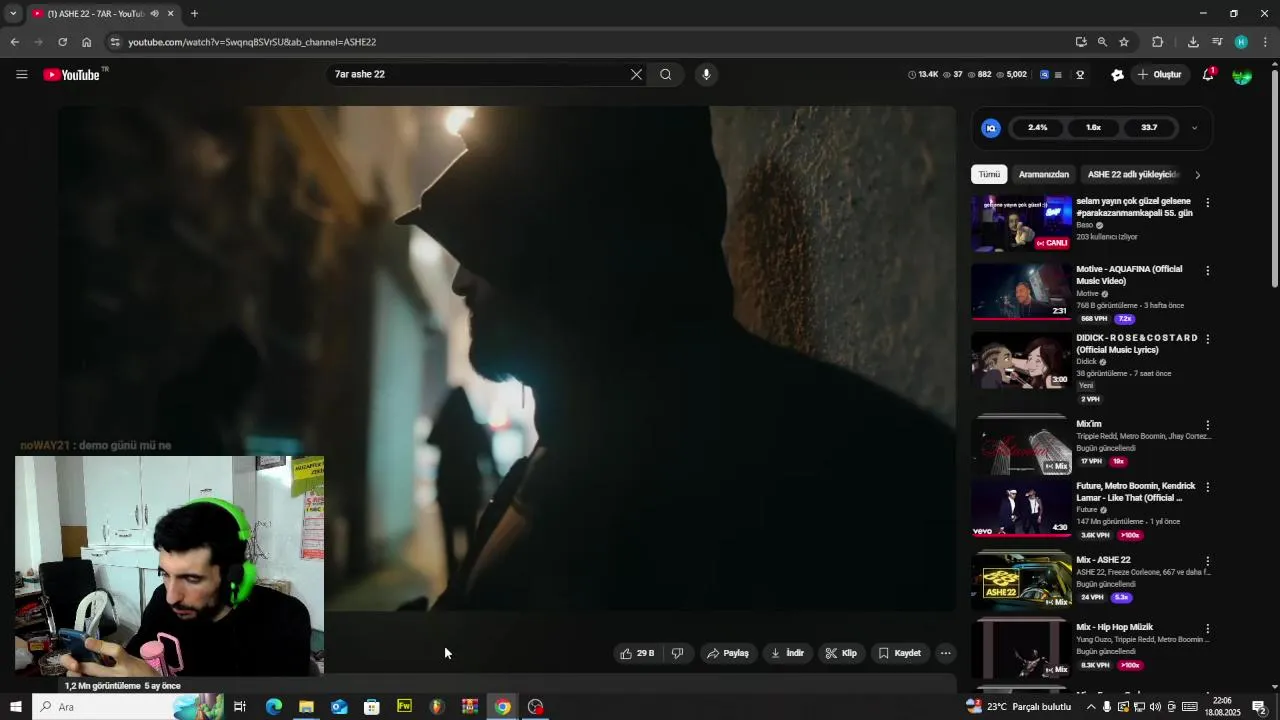Open the YouTube hamburger guide menu
This screenshot has height=720, width=1280.
tap(22, 75)
